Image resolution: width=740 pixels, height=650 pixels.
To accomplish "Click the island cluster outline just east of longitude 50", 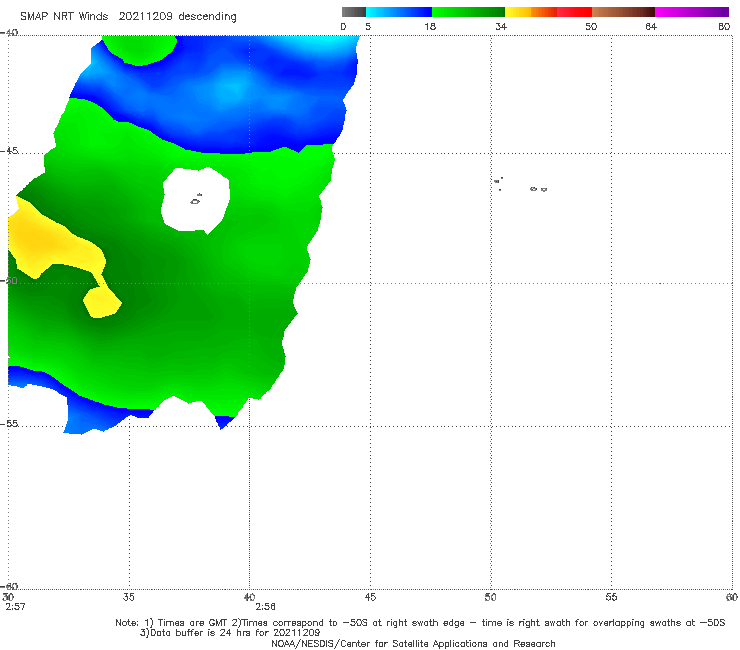I will pyautogui.click(x=498, y=183).
